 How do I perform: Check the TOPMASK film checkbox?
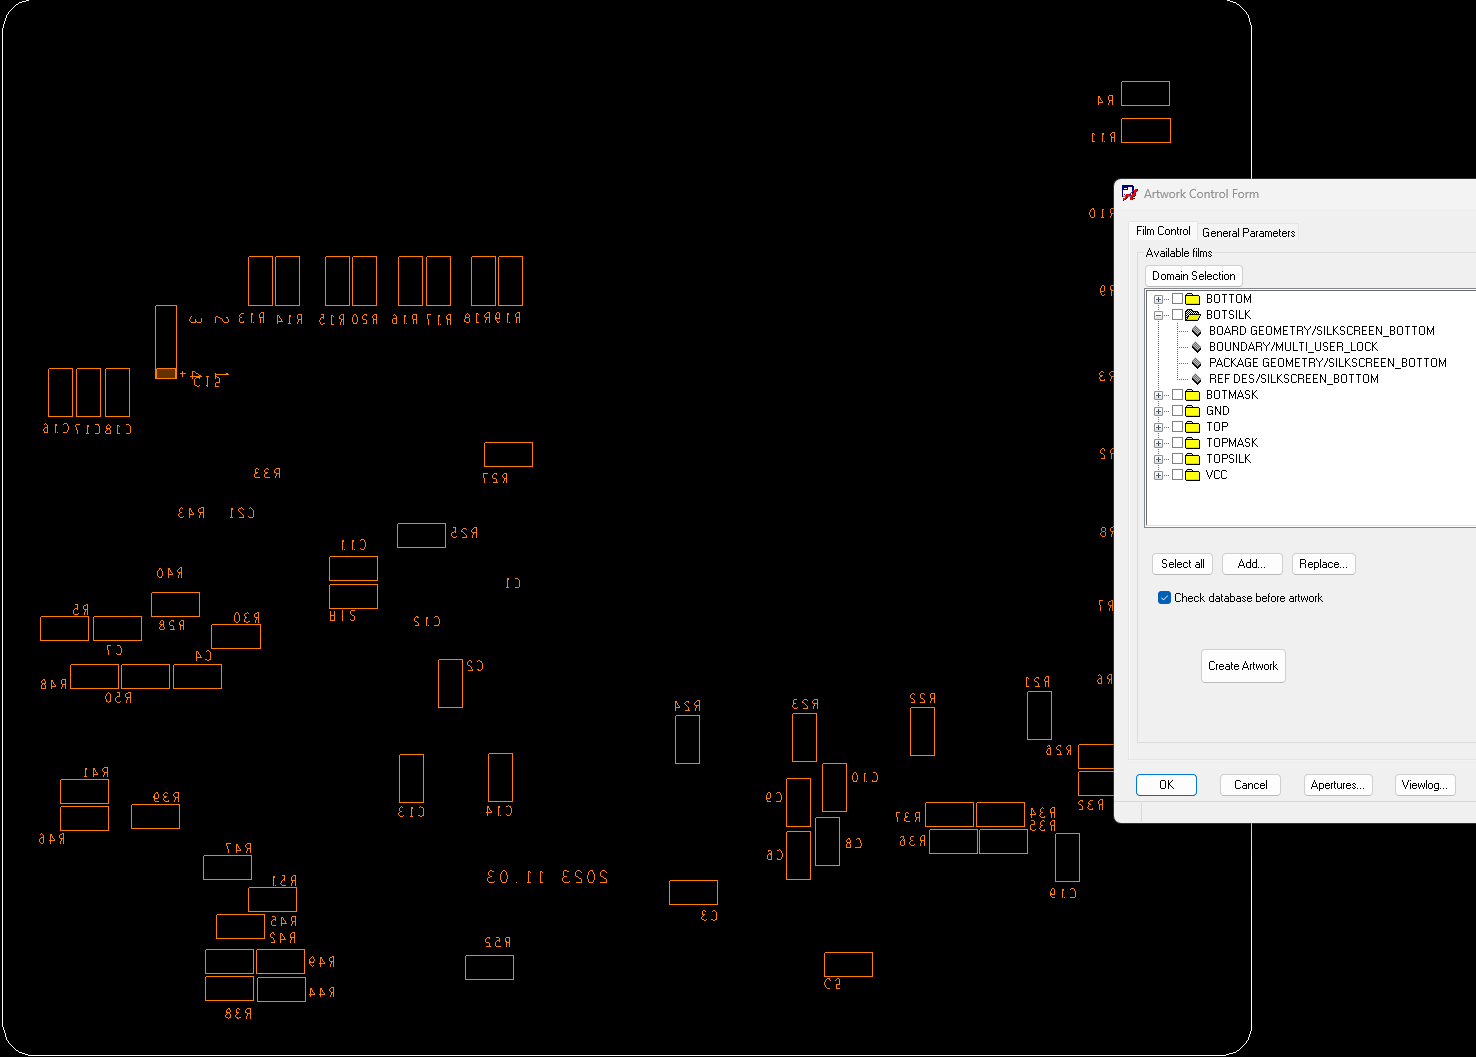[x=1177, y=443]
